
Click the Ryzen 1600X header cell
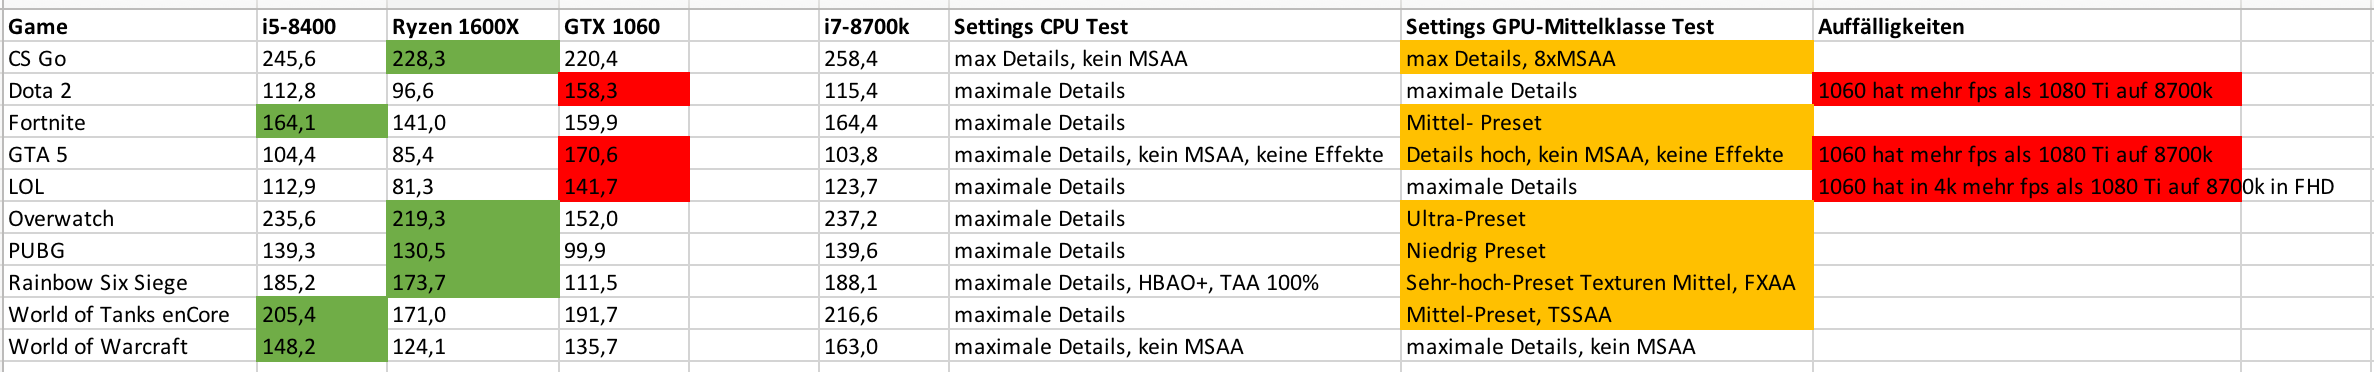(x=473, y=26)
